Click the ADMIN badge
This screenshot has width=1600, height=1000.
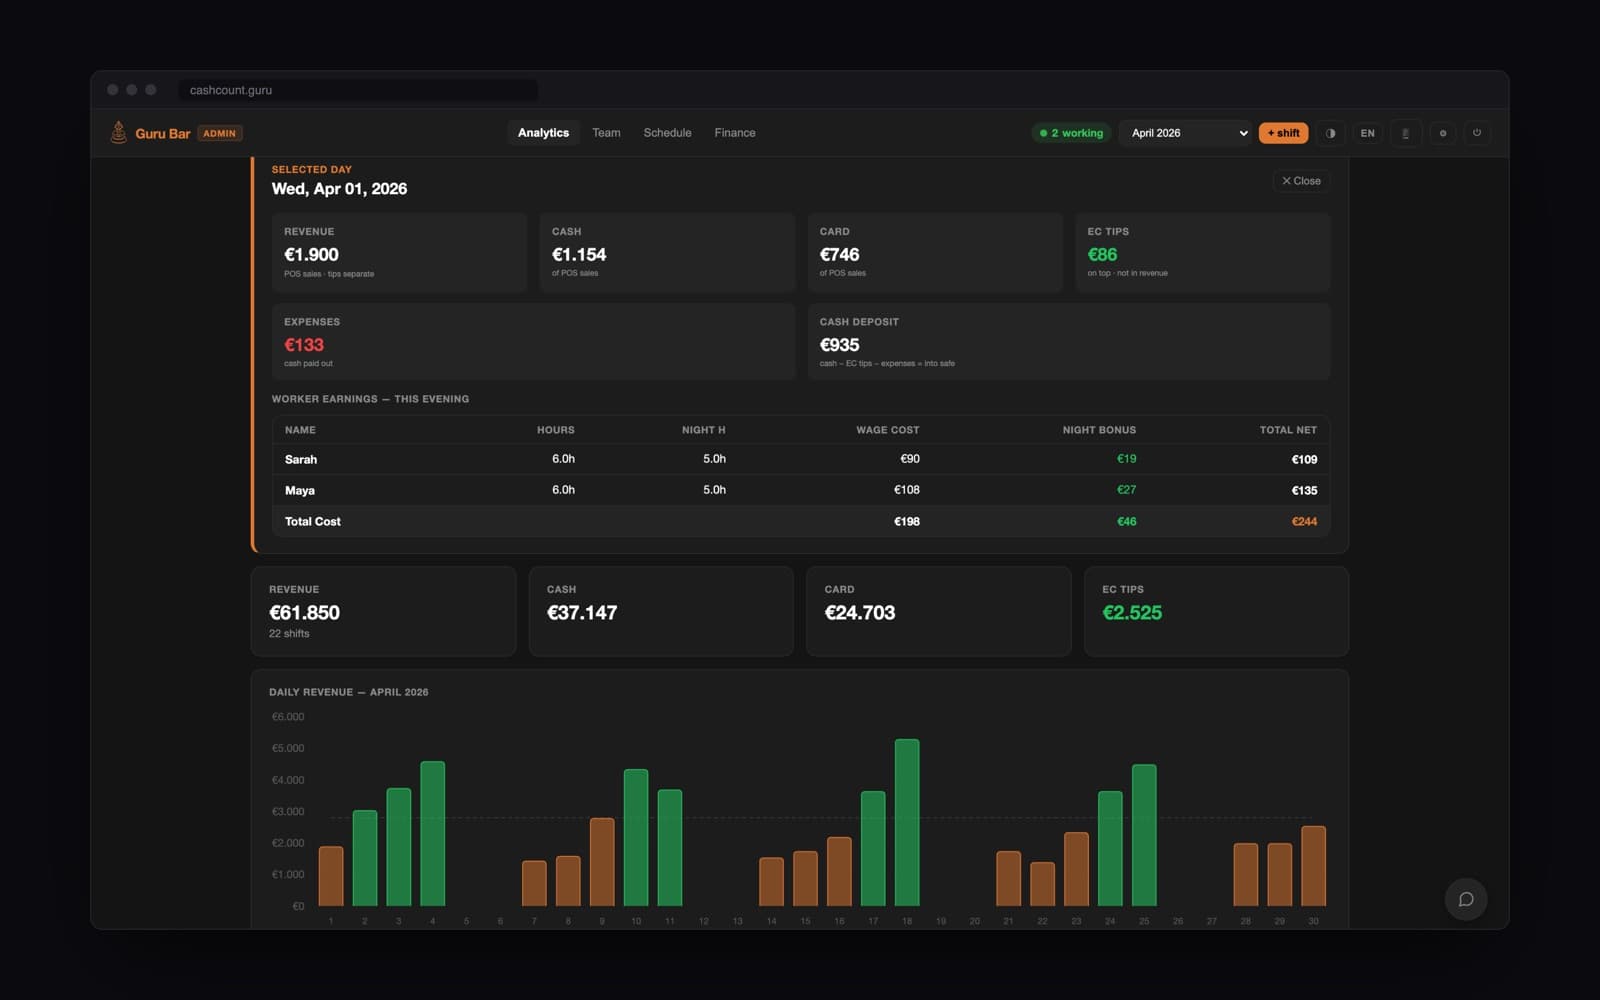point(220,133)
